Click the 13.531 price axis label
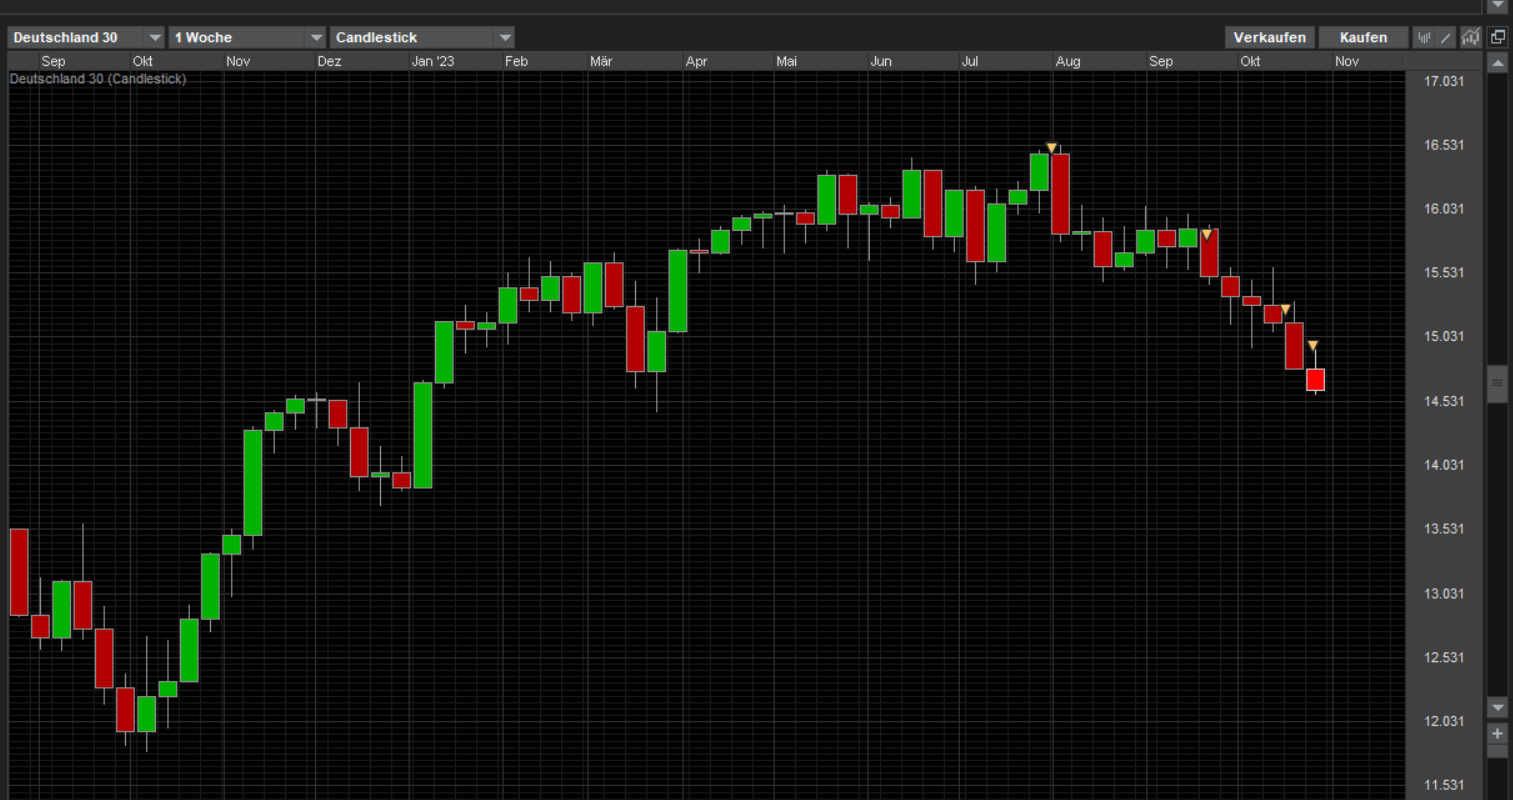1513x800 pixels. click(1443, 529)
